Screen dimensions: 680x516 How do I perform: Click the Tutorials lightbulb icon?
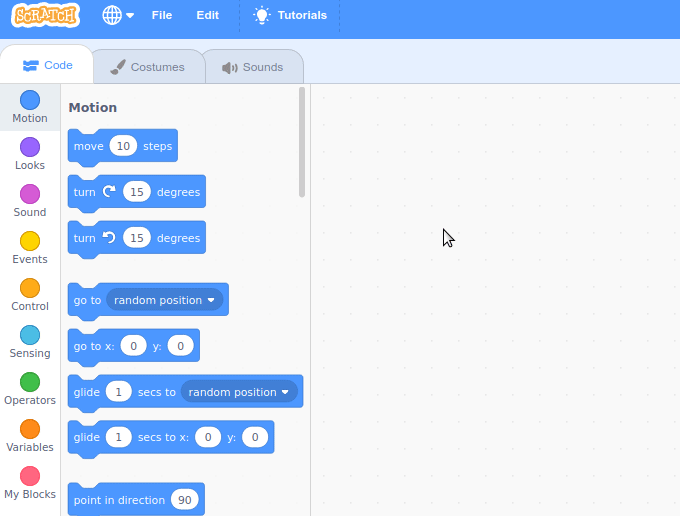click(262, 15)
